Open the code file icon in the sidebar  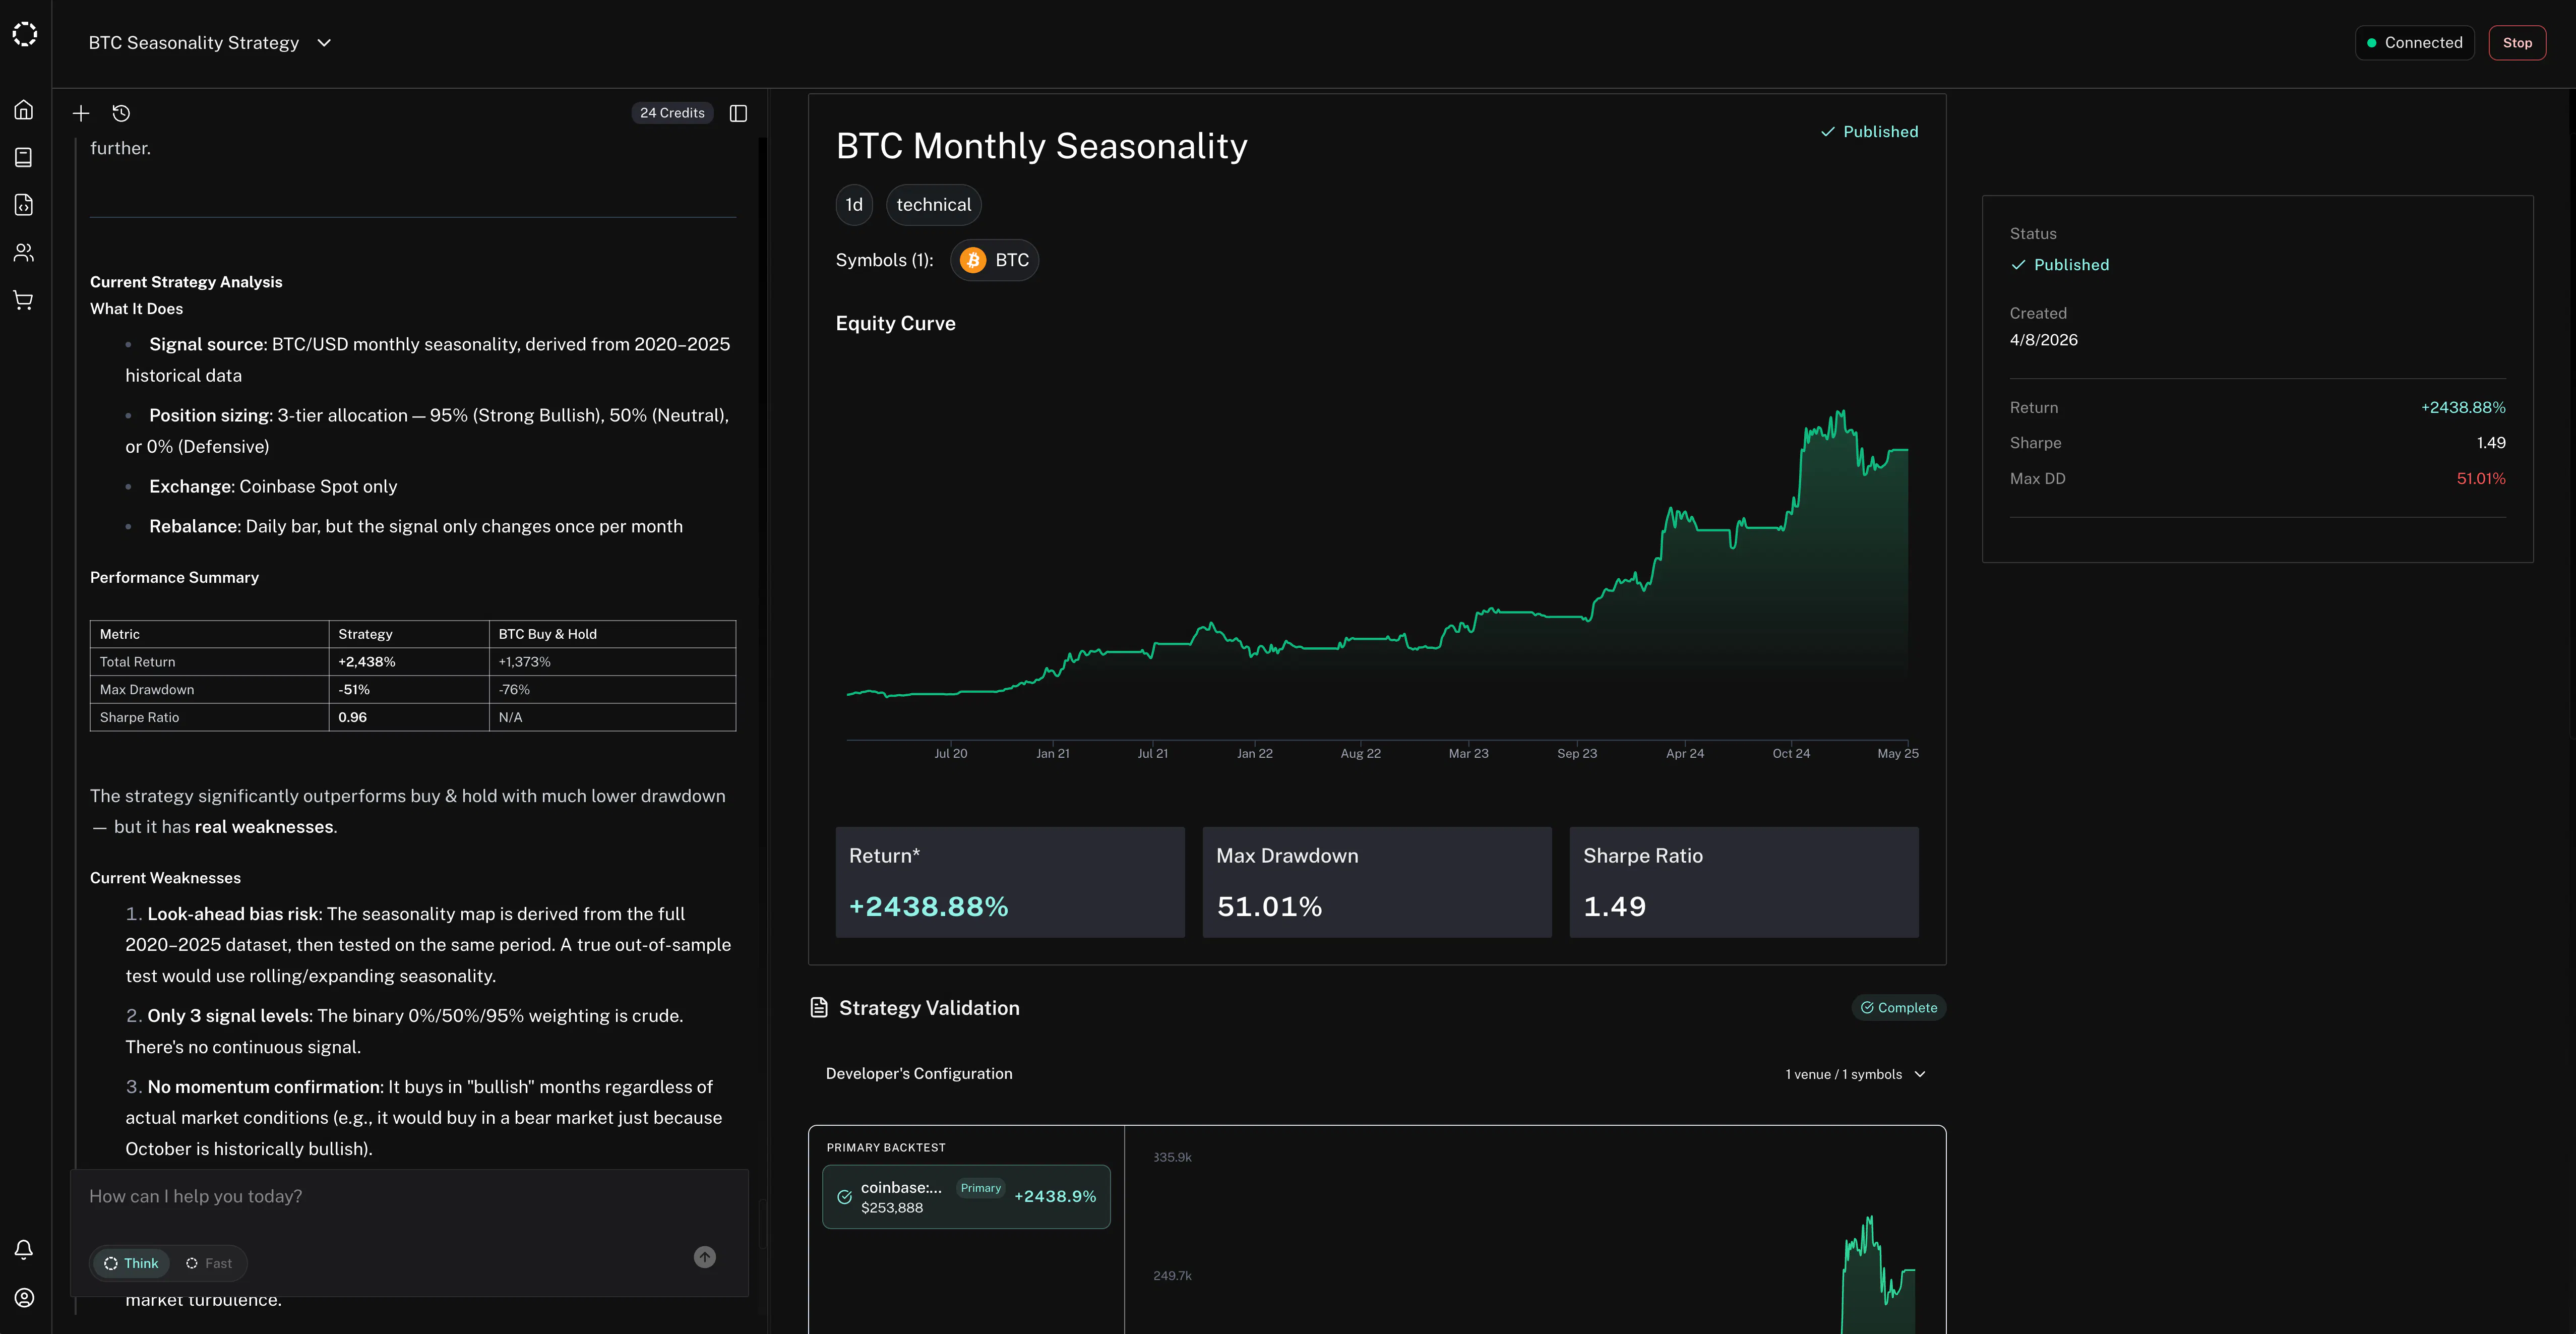coord(24,205)
